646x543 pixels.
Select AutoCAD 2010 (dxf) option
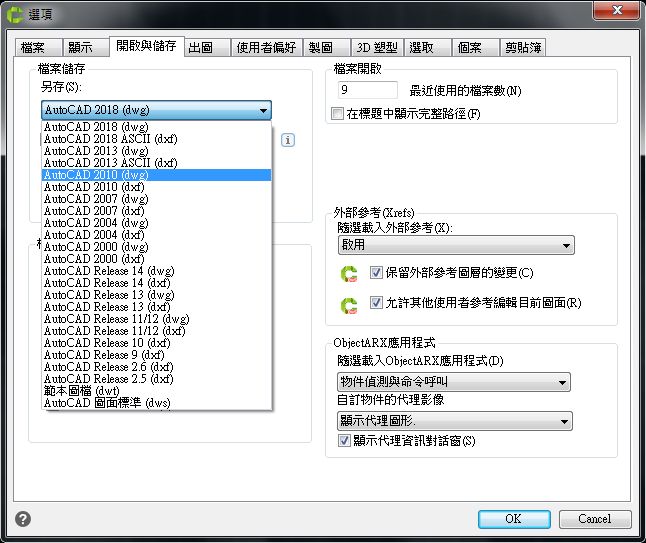(x=157, y=187)
